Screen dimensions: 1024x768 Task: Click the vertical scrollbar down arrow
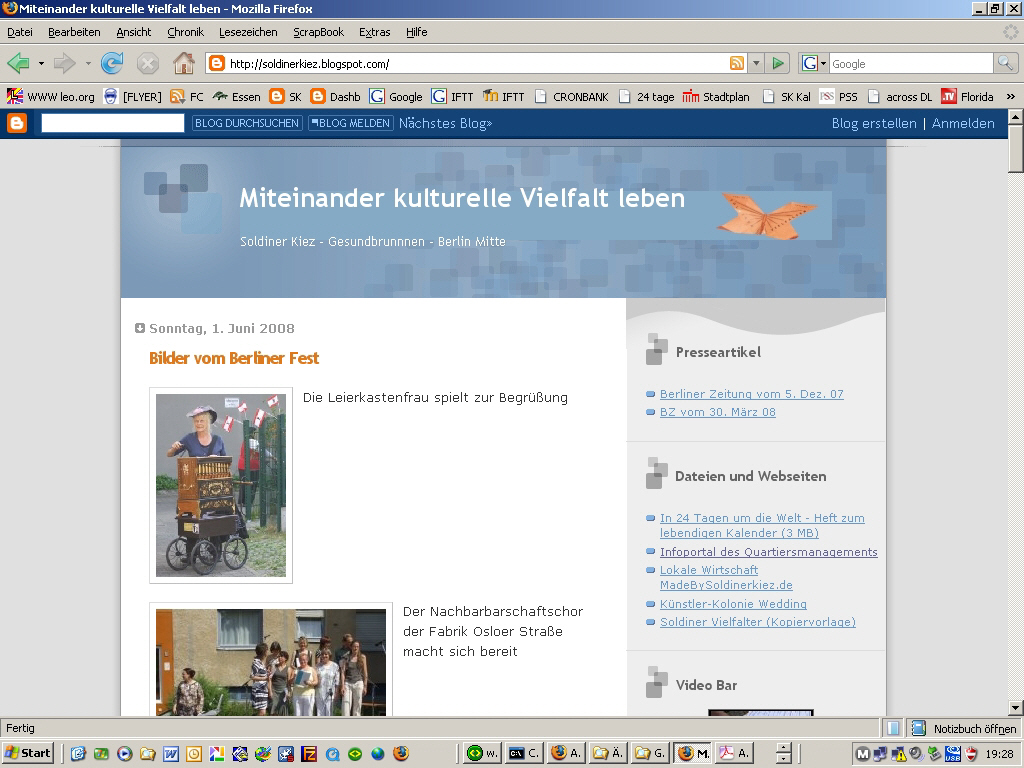(x=1015, y=708)
